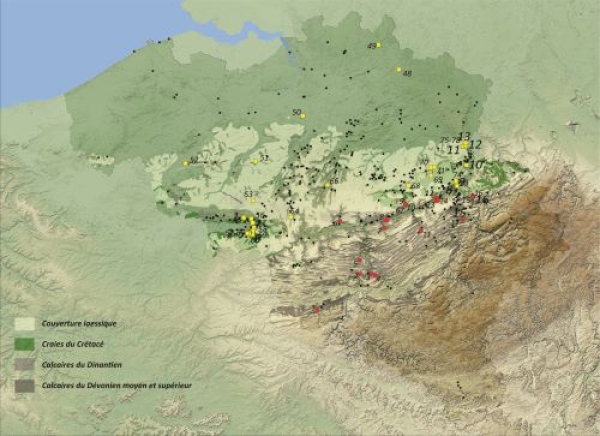The height and width of the screenshot is (436, 600).
Task: Click the yellow marker labeled 66
Action: pyautogui.click(x=328, y=185)
